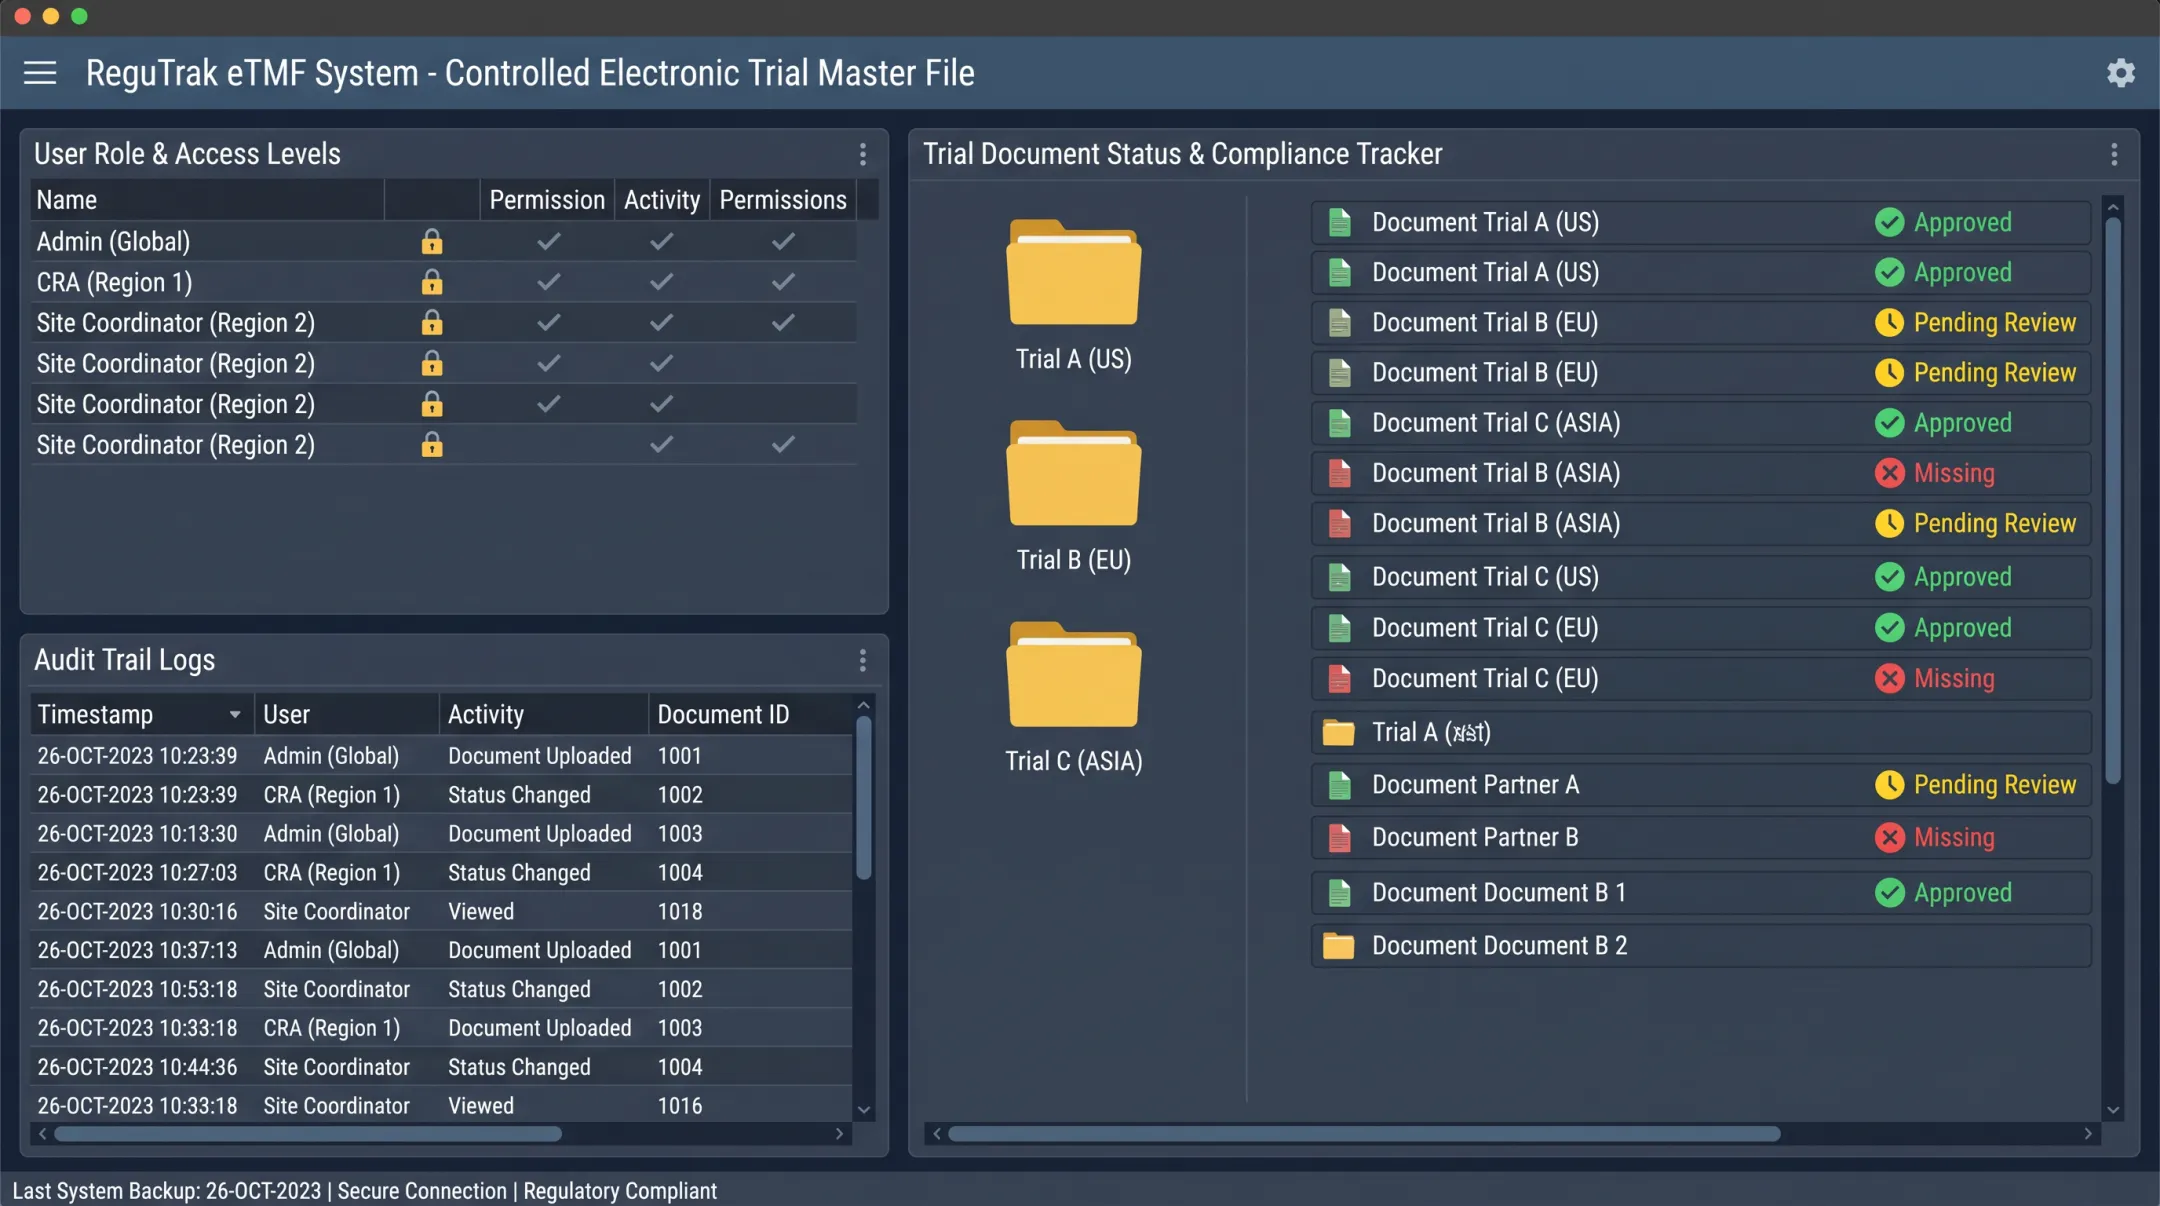Click the Pending clock icon for Document Partner A
Screen dimensions: 2160x1206
click(1889, 785)
